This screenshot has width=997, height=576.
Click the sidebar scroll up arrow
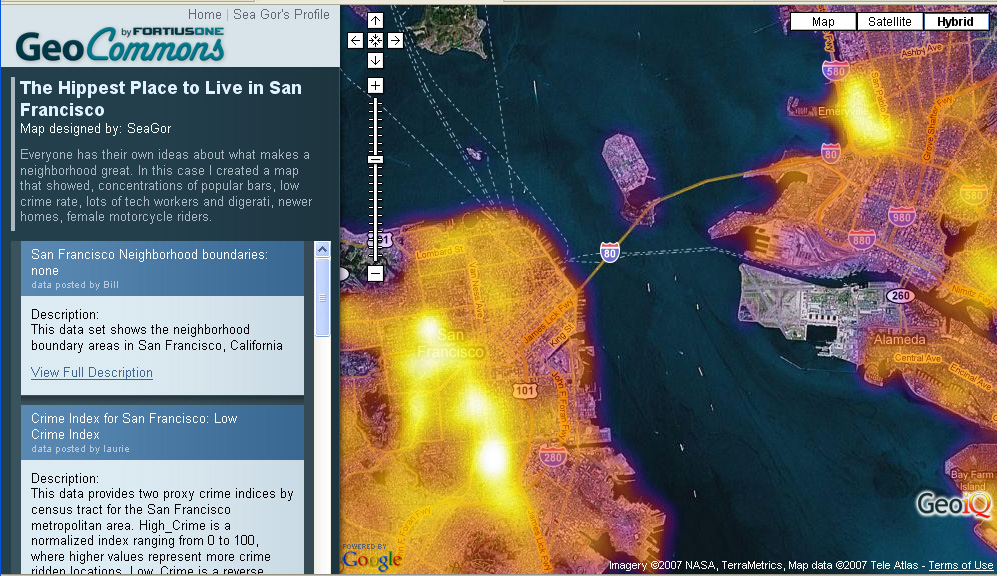(x=322, y=249)
